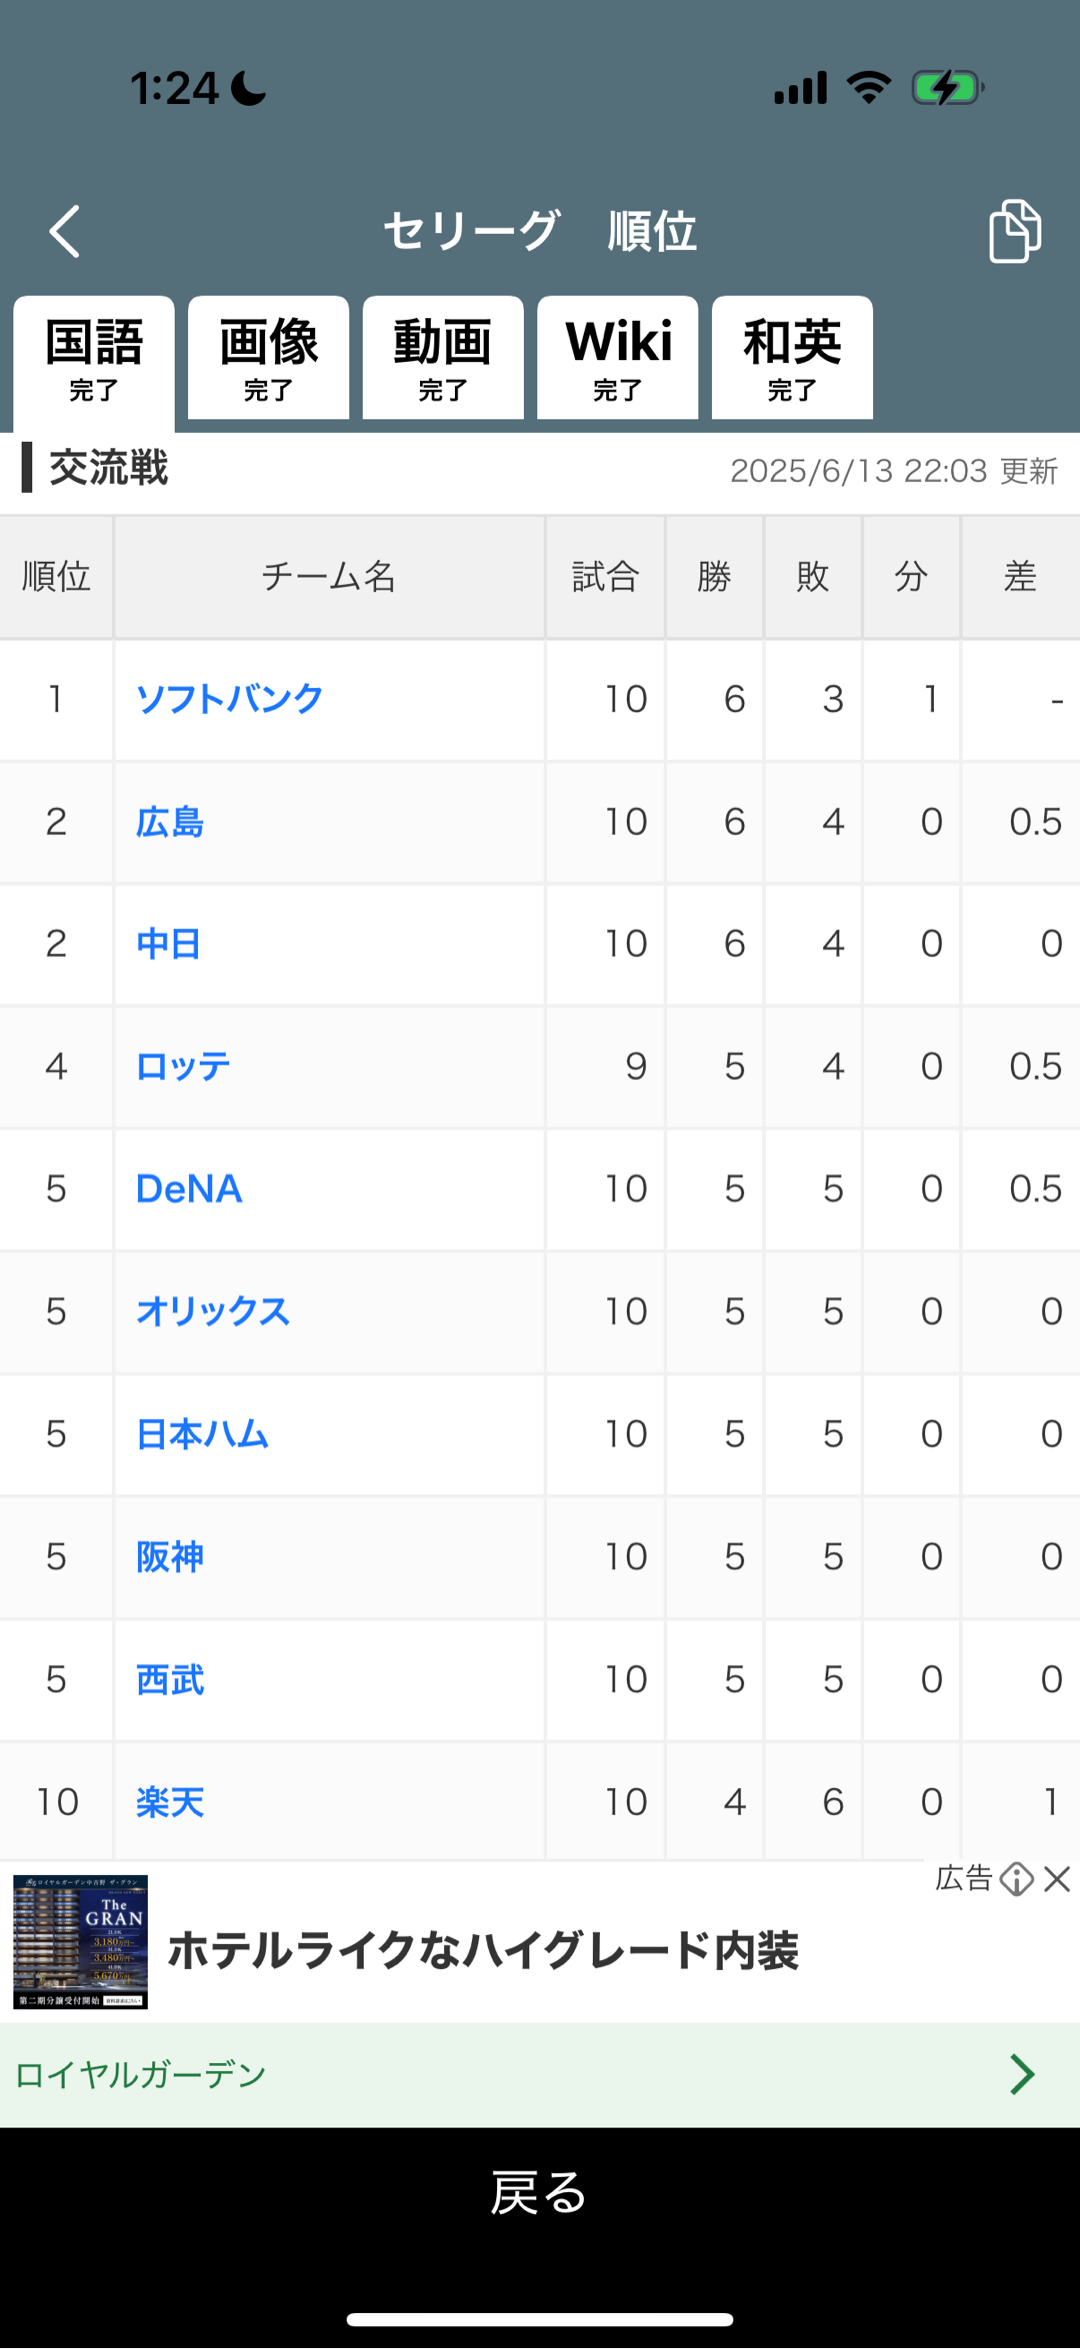Open the ロッテ team link

(x=183, y=1067)
